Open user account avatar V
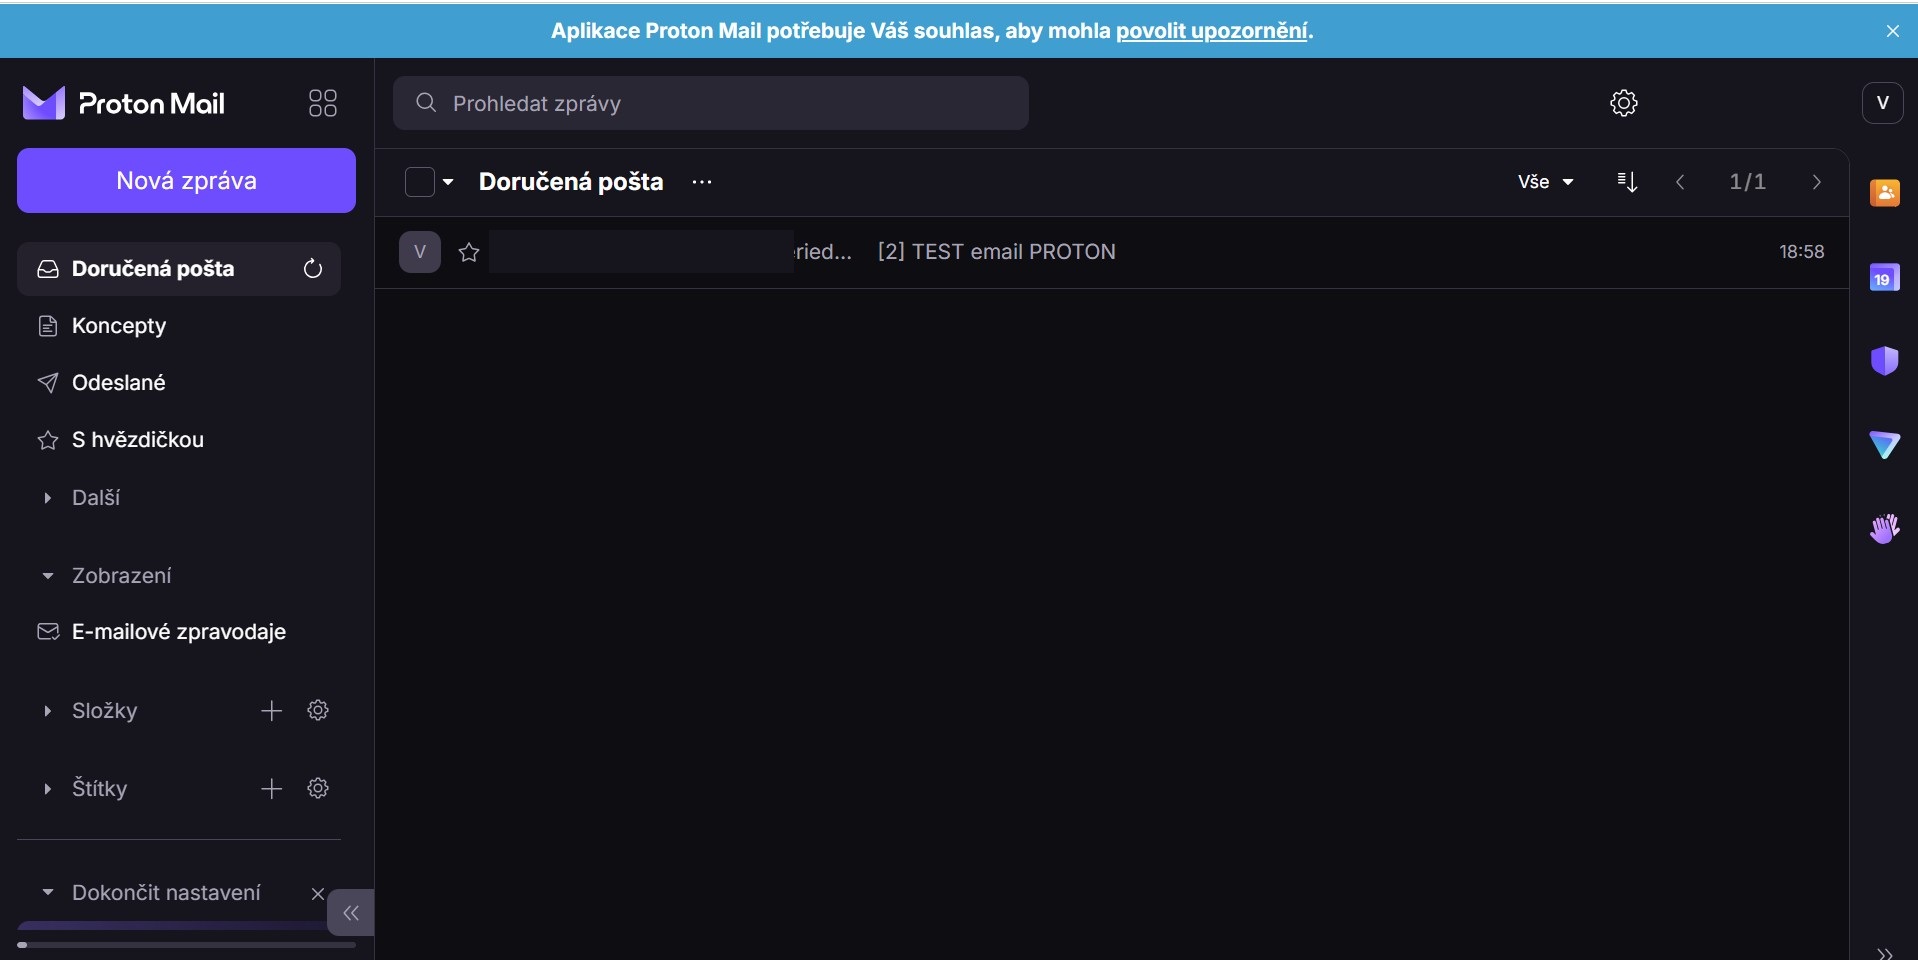The height and width of the screenshot is (960, 1918). pos(1882,103)
